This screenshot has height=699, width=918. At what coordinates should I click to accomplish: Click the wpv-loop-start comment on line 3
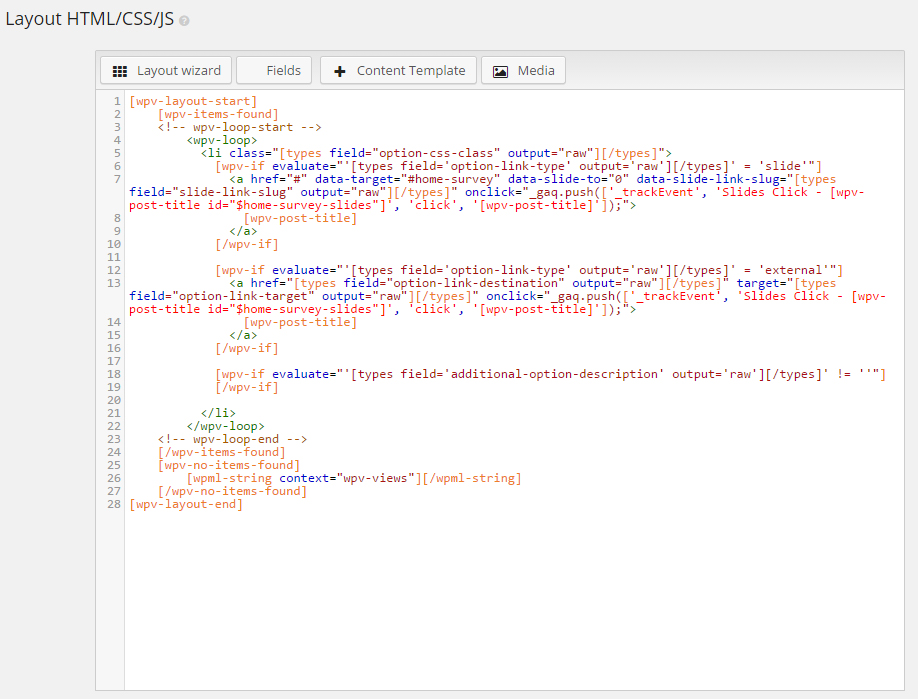239,127
